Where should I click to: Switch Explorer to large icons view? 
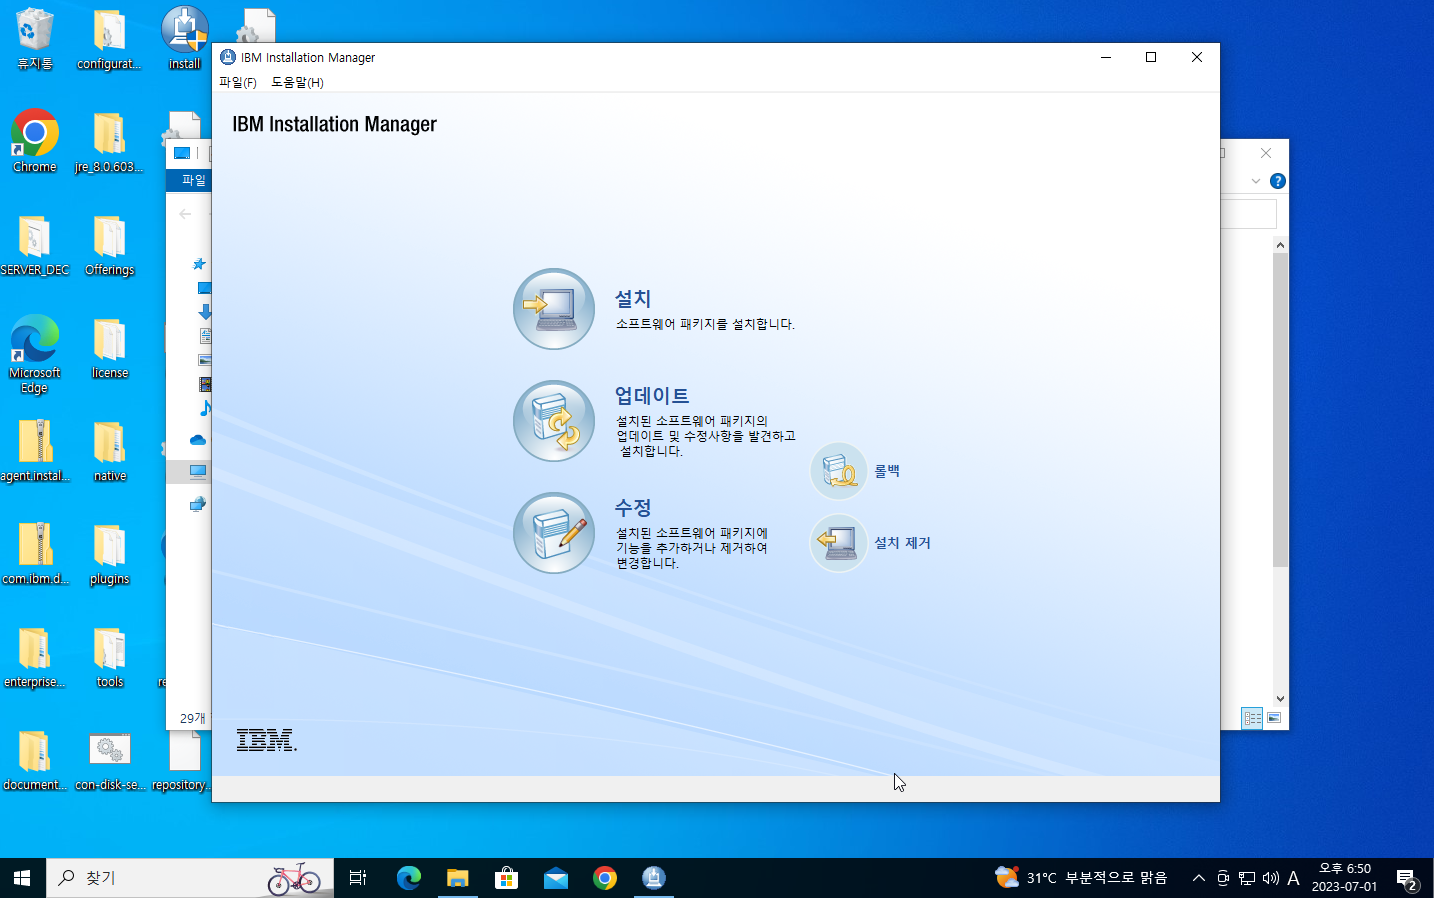(1274, 718)
